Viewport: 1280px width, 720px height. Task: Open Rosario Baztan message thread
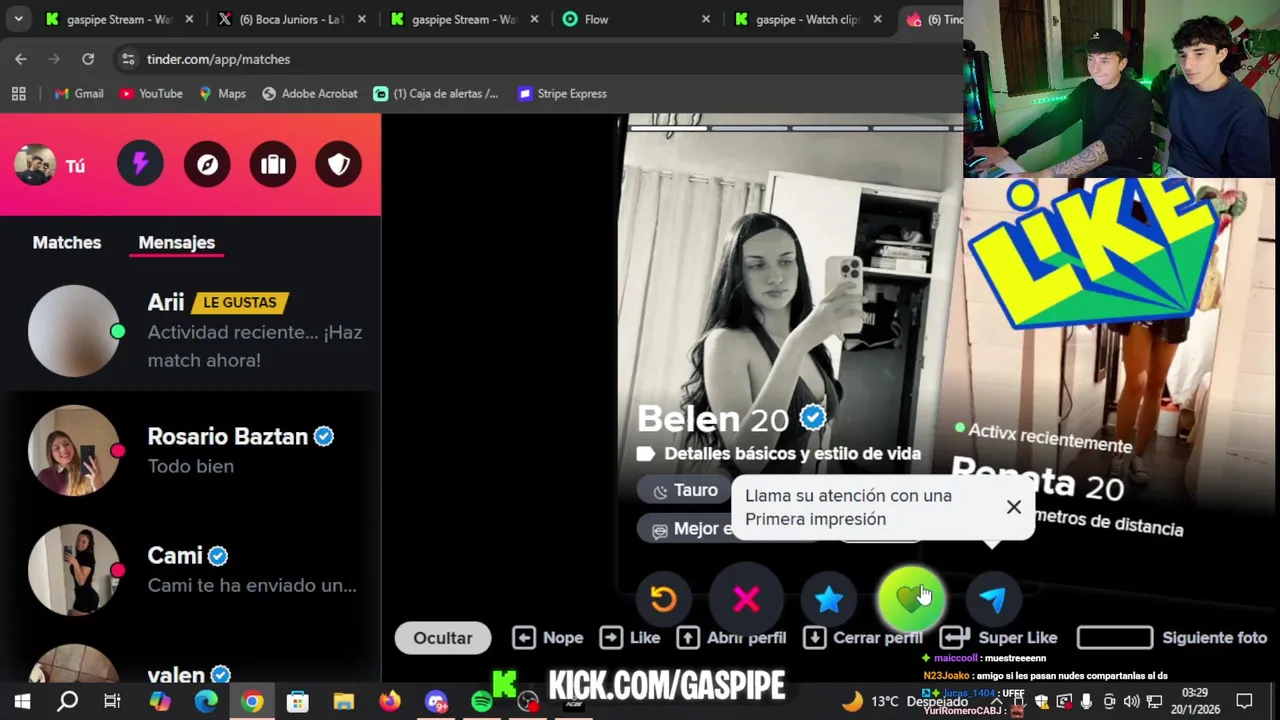pos(190,450)
